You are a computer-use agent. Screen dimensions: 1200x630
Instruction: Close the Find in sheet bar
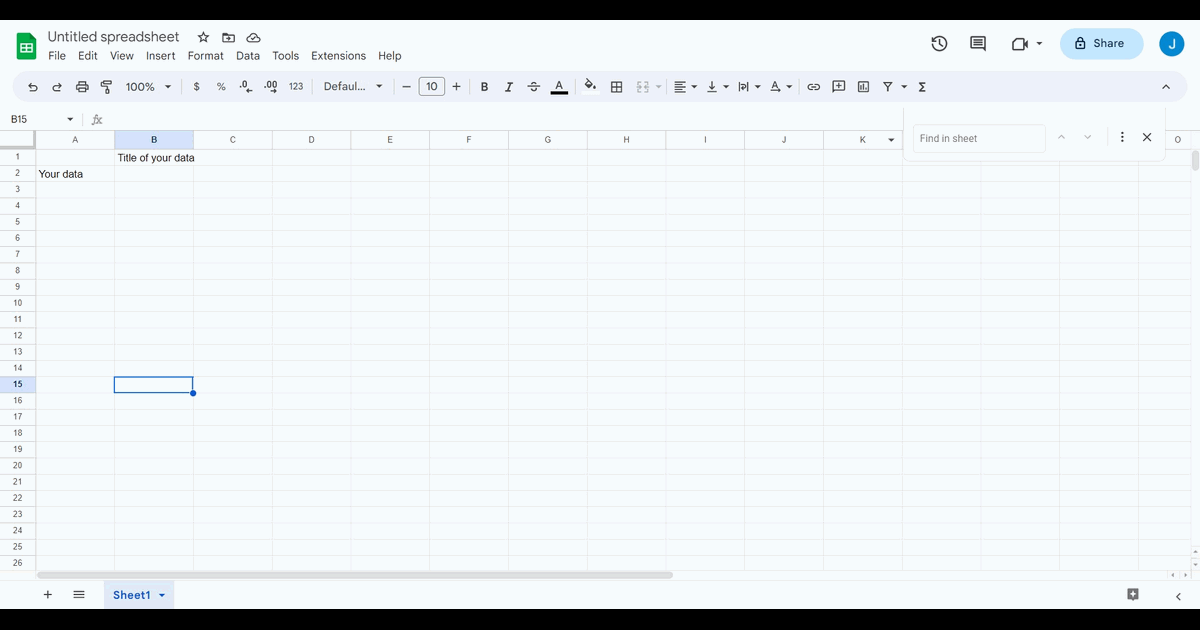[1147, 138]
